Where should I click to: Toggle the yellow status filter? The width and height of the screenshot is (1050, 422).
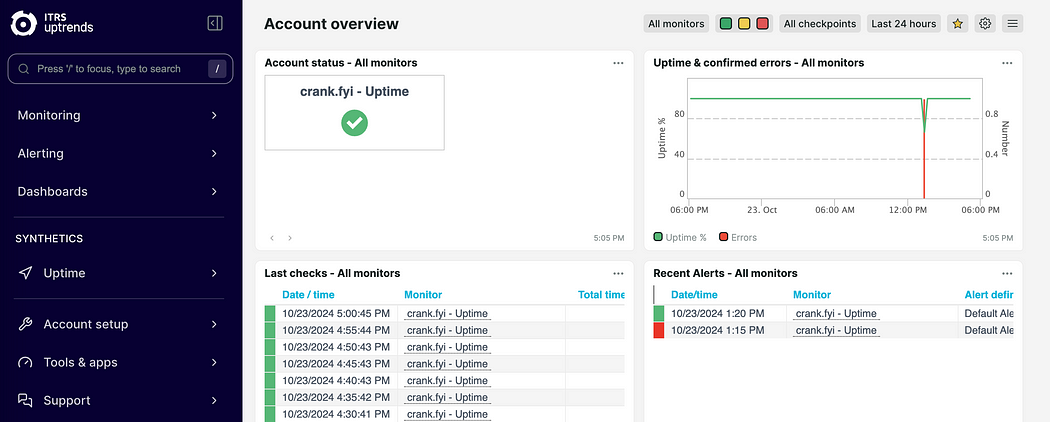coord(744,24)
